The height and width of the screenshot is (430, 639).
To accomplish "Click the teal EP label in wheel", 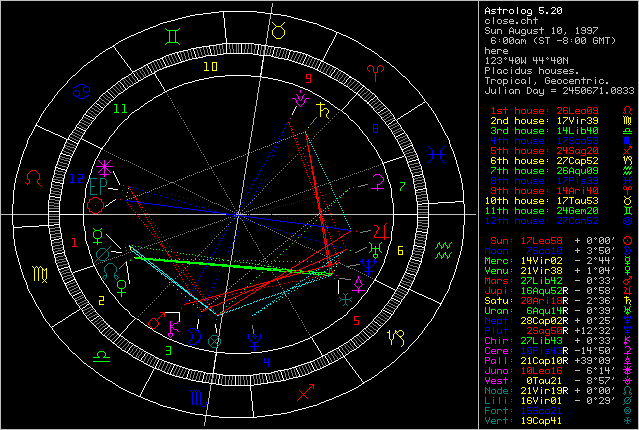I will (98, 186).
